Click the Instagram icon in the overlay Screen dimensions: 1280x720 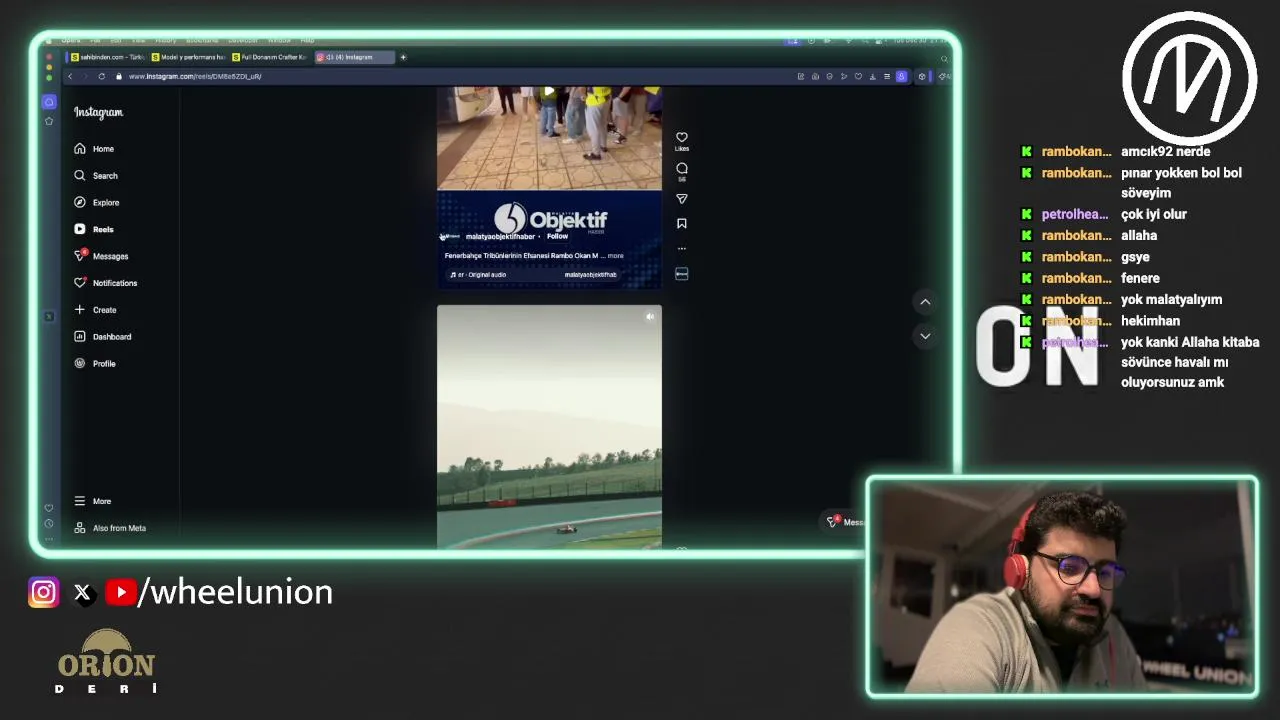click(44, 593)
